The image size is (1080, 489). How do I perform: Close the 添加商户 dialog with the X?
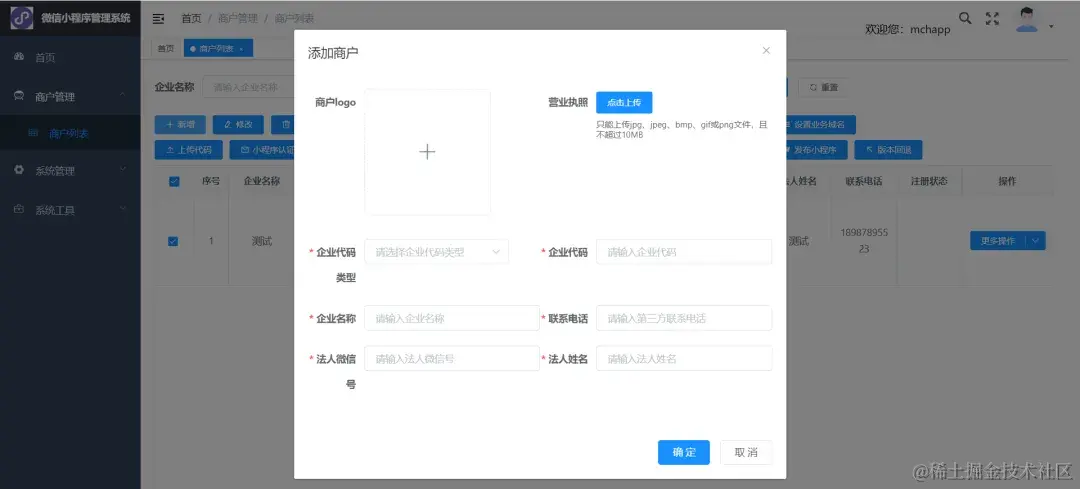pos(766,50)
